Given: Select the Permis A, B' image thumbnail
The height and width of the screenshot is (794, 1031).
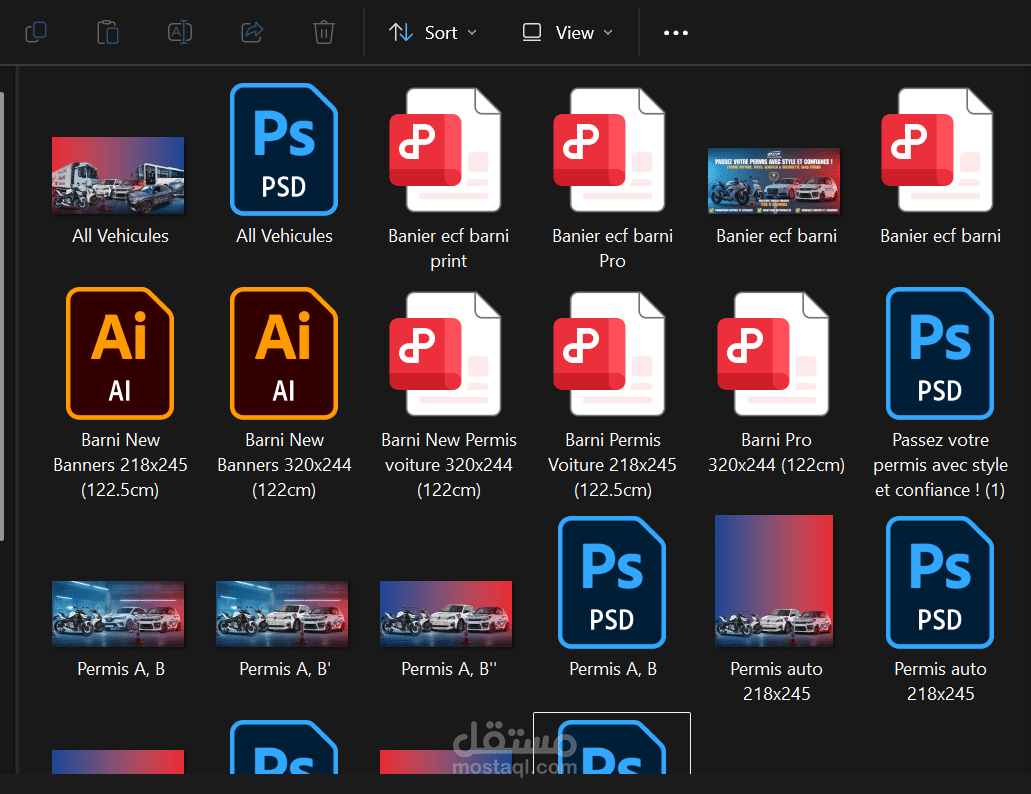Looking at the screenshot, I should point(282,614).
